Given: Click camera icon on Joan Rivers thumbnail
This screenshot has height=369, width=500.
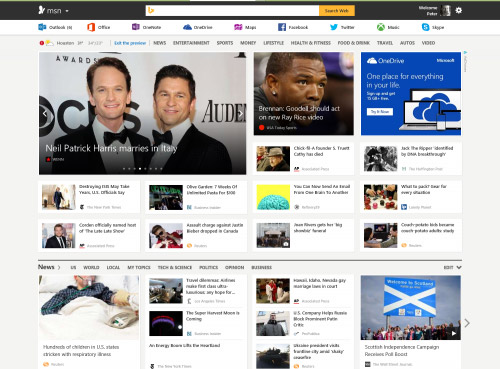Looking at the screenshot, I should pos(286,244).
